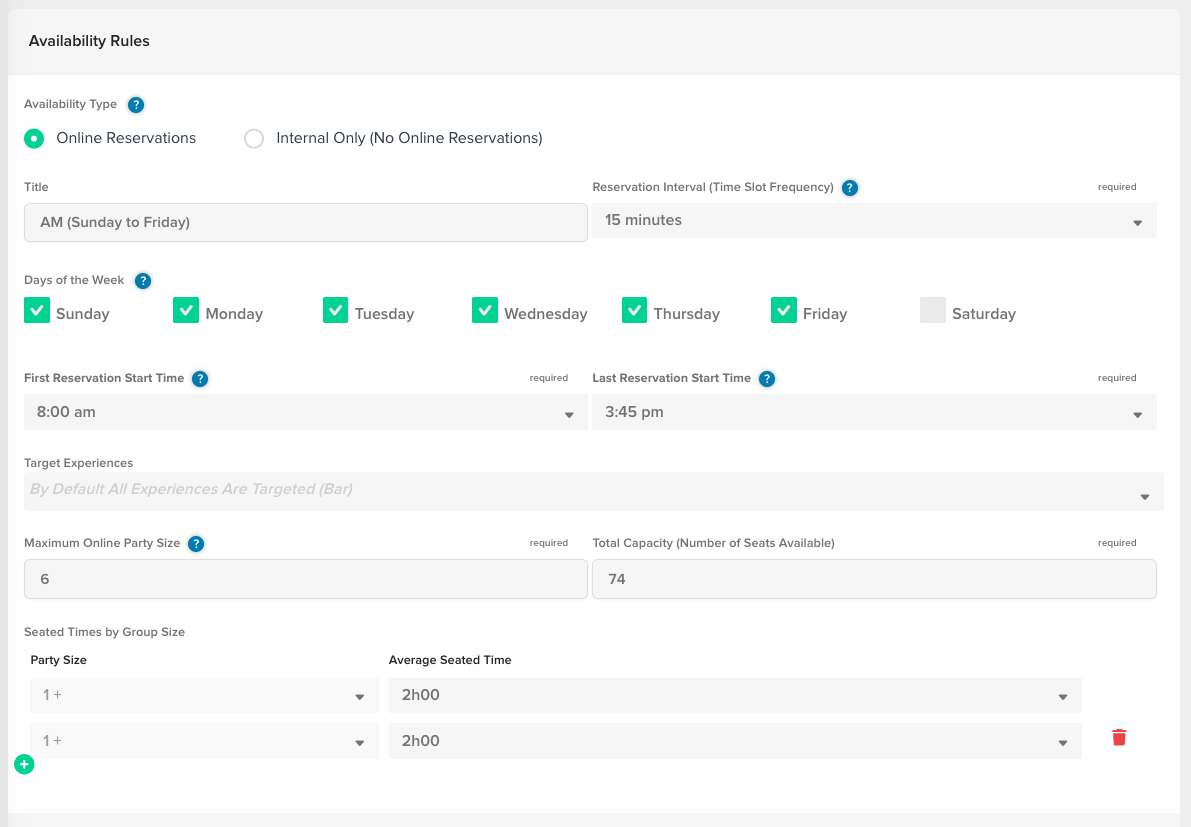Uncheck the Wednesday checkbox

coord(485,311)
